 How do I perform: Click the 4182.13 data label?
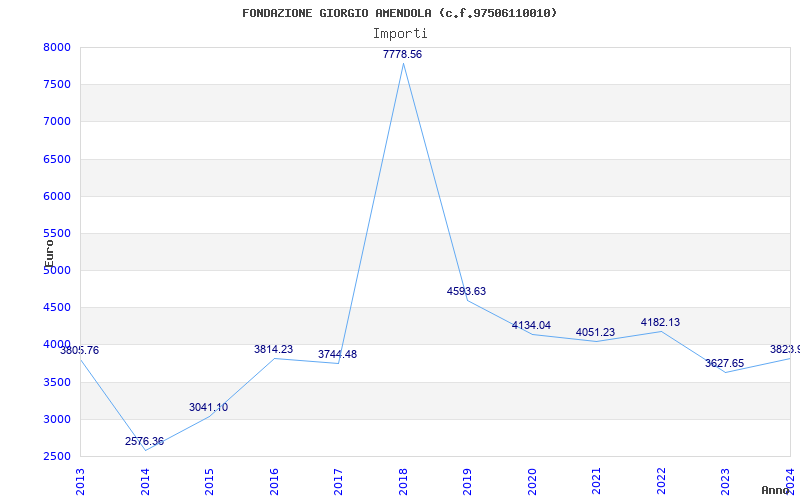pyautogui.click(x=660, y=322)
